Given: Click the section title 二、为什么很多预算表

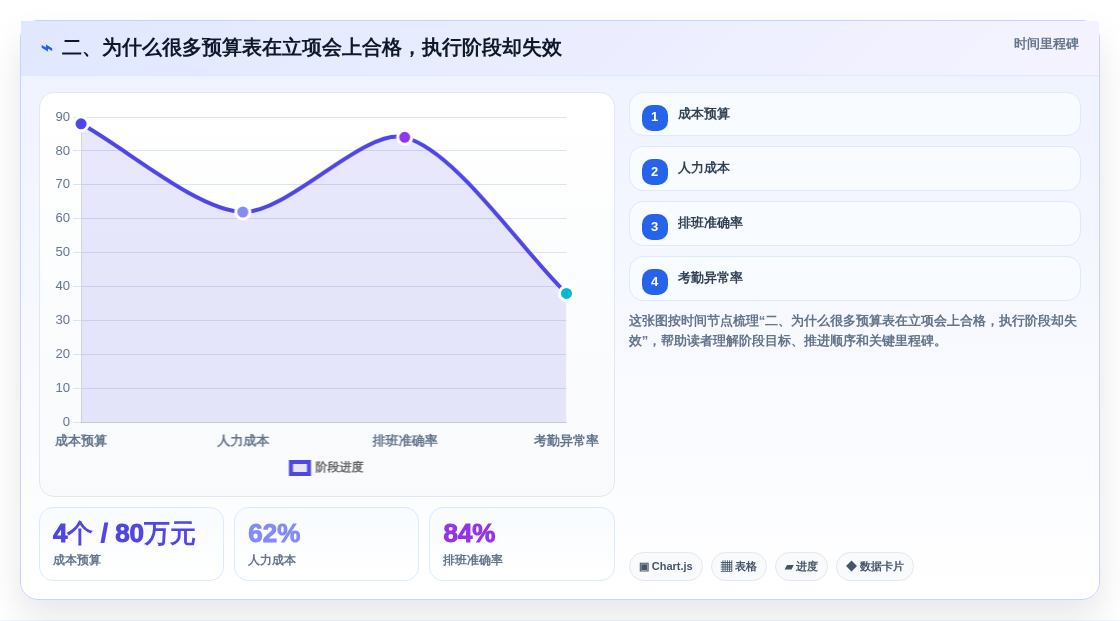Looking at the screenshot, I should 311,48.
